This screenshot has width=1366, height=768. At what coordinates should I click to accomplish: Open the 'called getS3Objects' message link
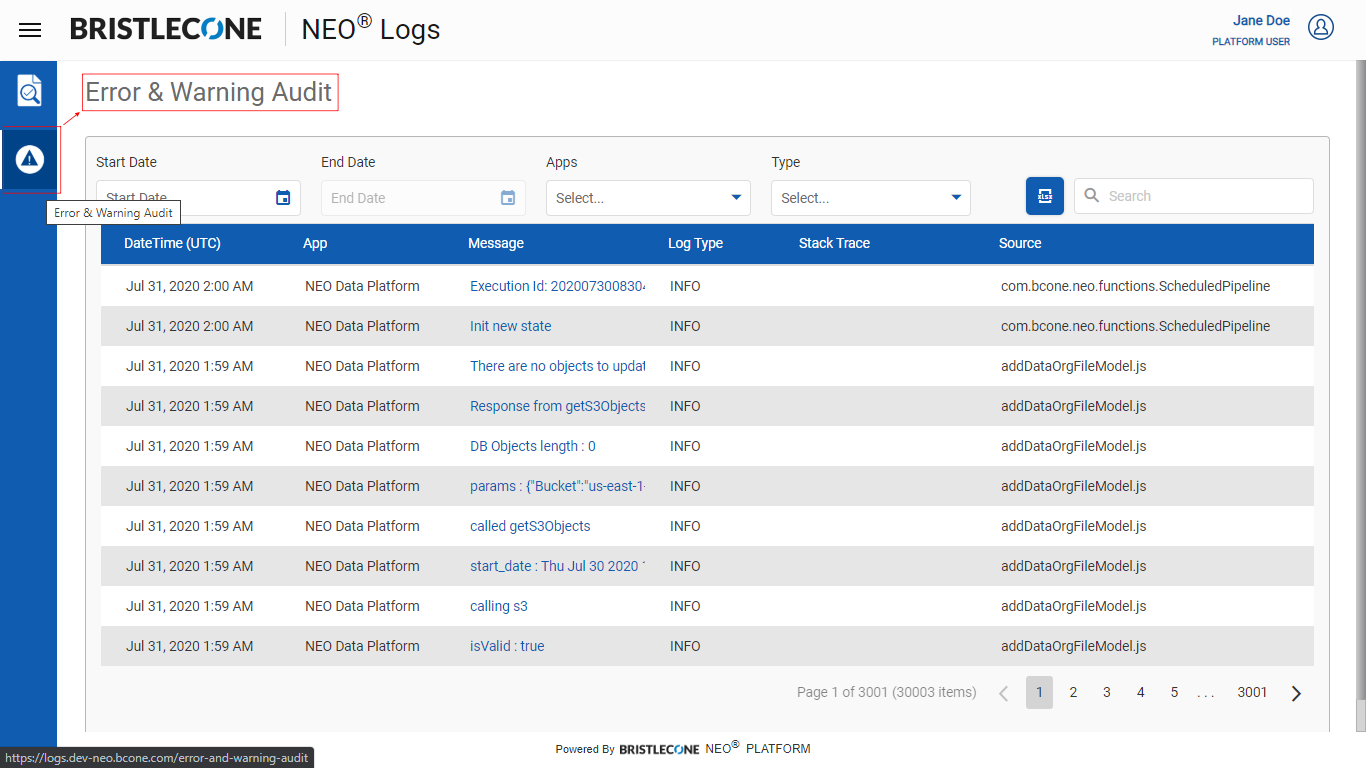(x=530, y=526)
